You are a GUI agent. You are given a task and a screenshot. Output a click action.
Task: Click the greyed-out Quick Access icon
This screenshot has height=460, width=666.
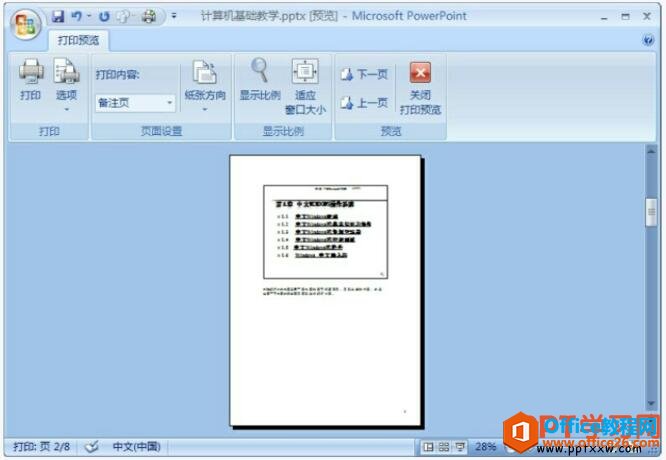124,17
